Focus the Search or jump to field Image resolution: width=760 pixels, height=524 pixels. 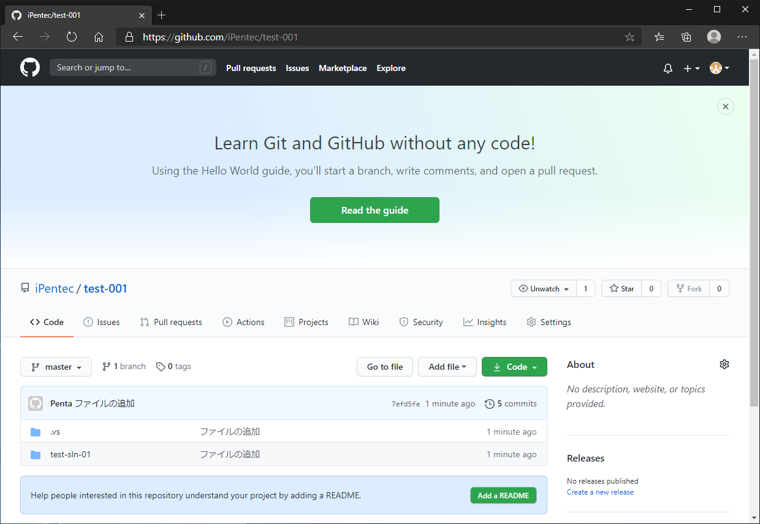[133, 68]
